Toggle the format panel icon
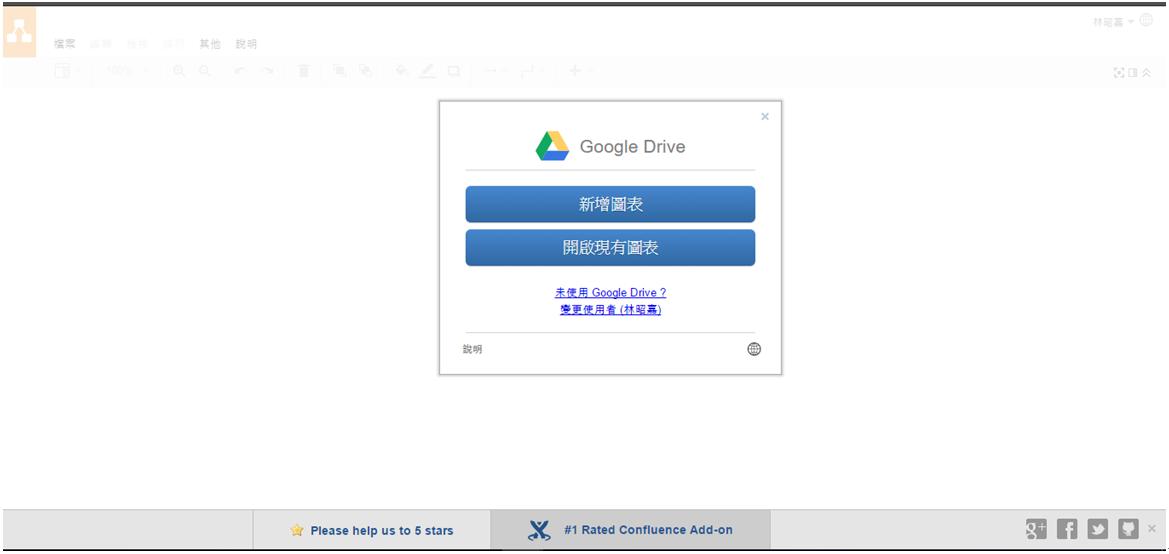This screenshot has height=554, width=1169. pos(1132,72)
